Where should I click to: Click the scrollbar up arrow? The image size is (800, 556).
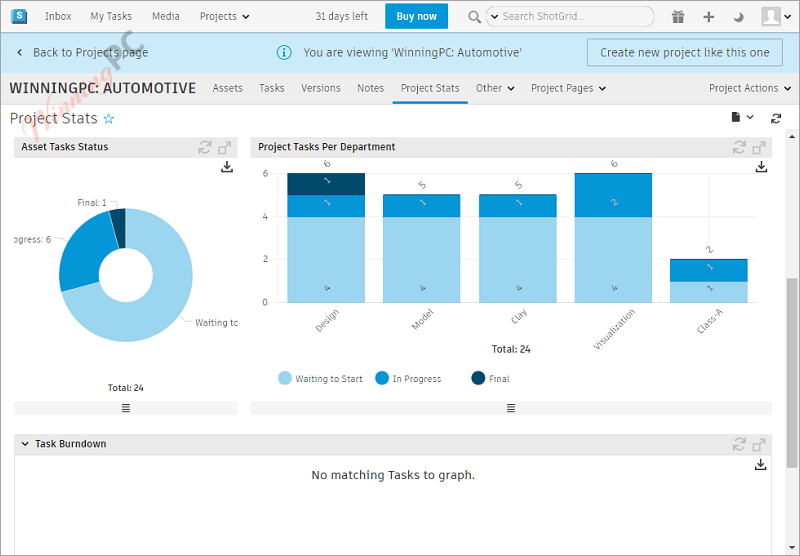point(792,137)
